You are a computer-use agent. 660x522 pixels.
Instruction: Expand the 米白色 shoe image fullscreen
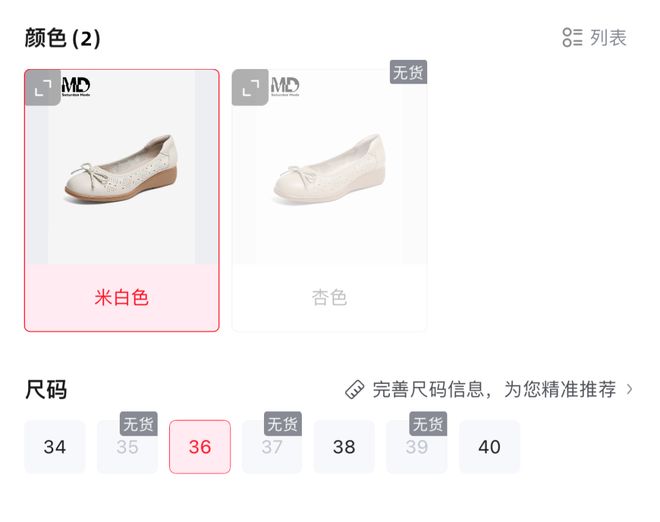pyautogui.click(x=43, y=88)
